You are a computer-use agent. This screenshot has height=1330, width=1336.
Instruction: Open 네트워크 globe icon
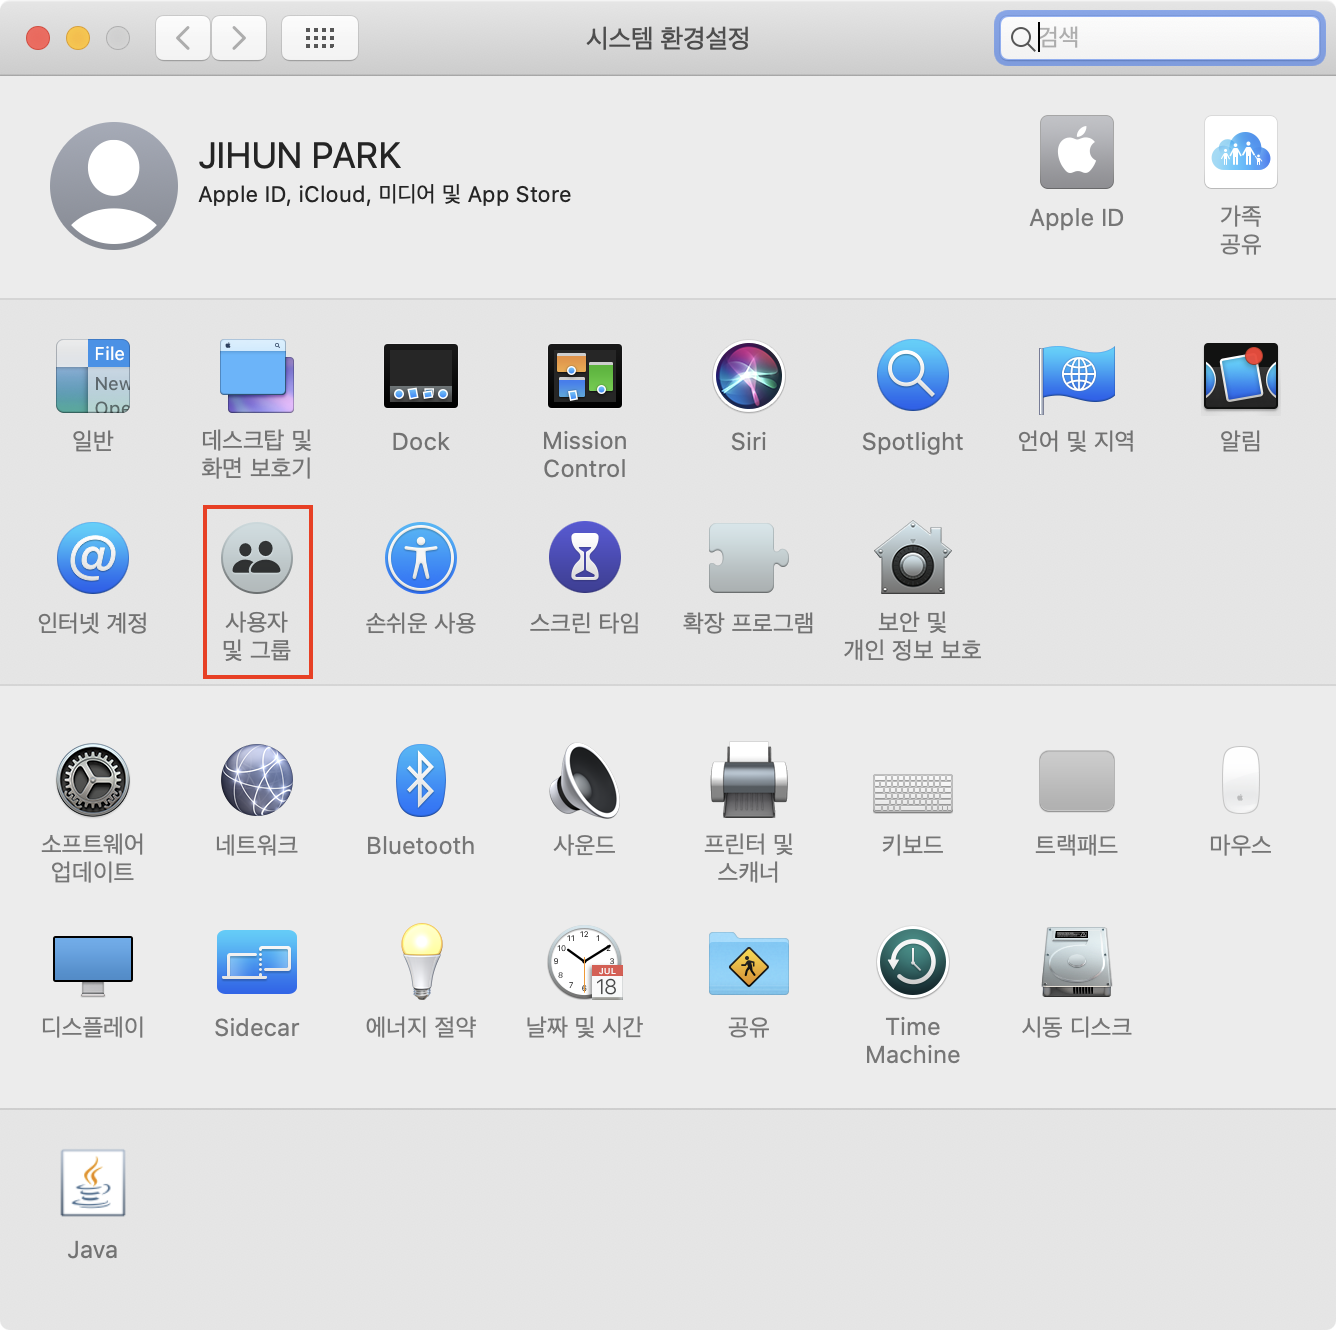pyautogui.click(x=257, y=780)
